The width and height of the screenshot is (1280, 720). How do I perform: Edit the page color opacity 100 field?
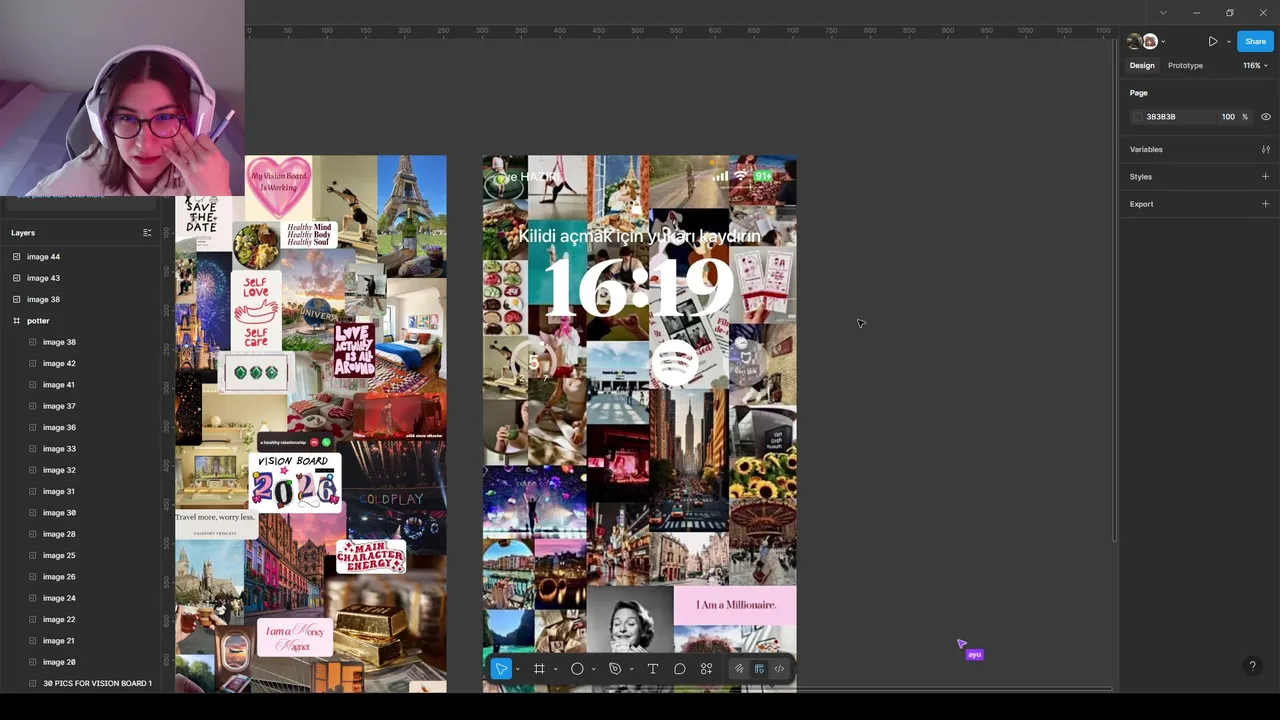1228,117
